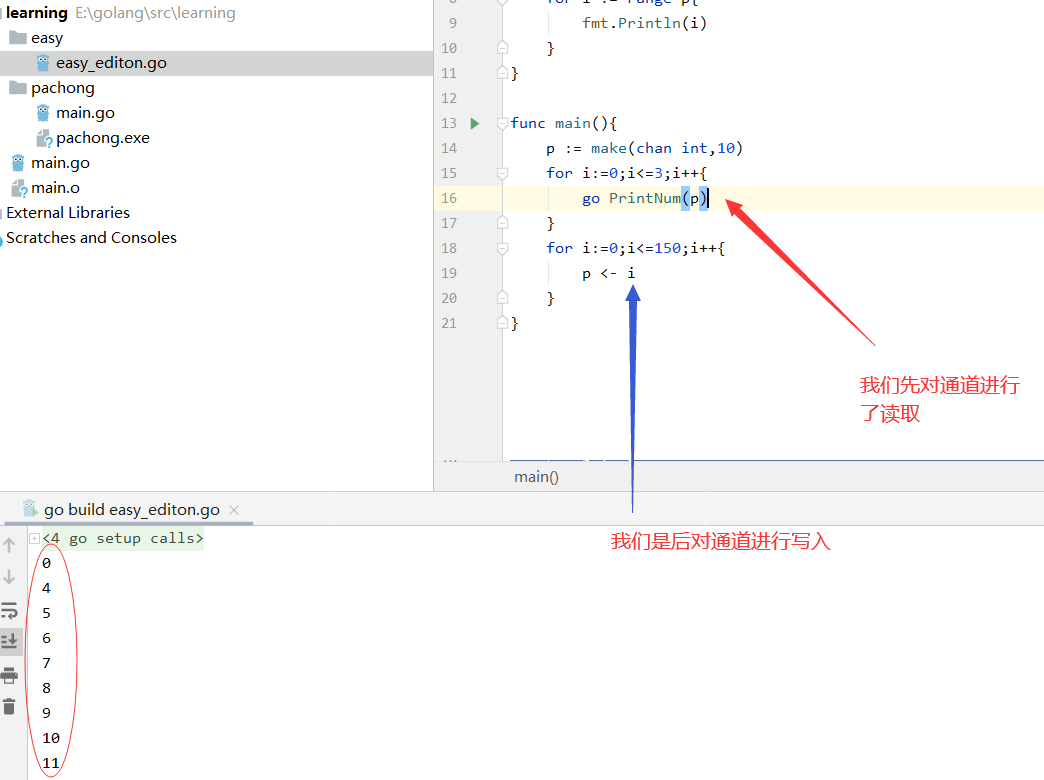Fold the for loop starting on line 15

502,173
